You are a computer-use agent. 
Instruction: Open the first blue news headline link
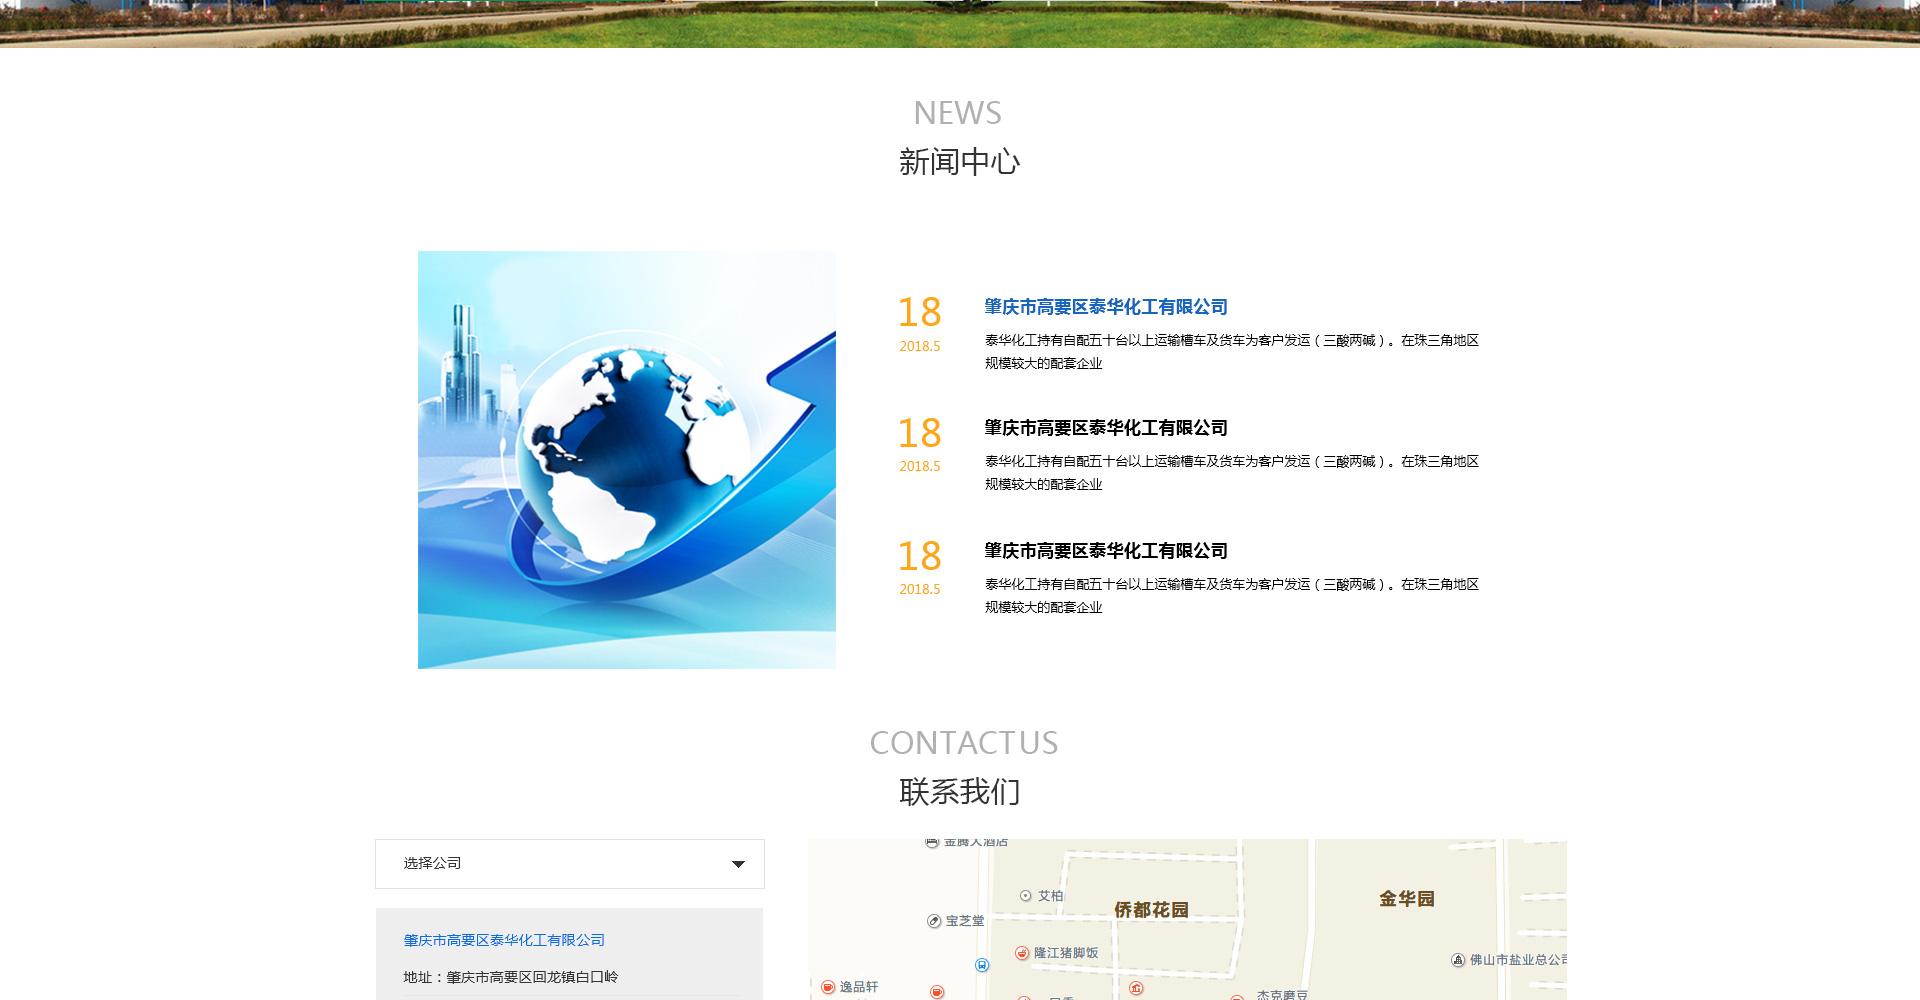(1105, 307)
